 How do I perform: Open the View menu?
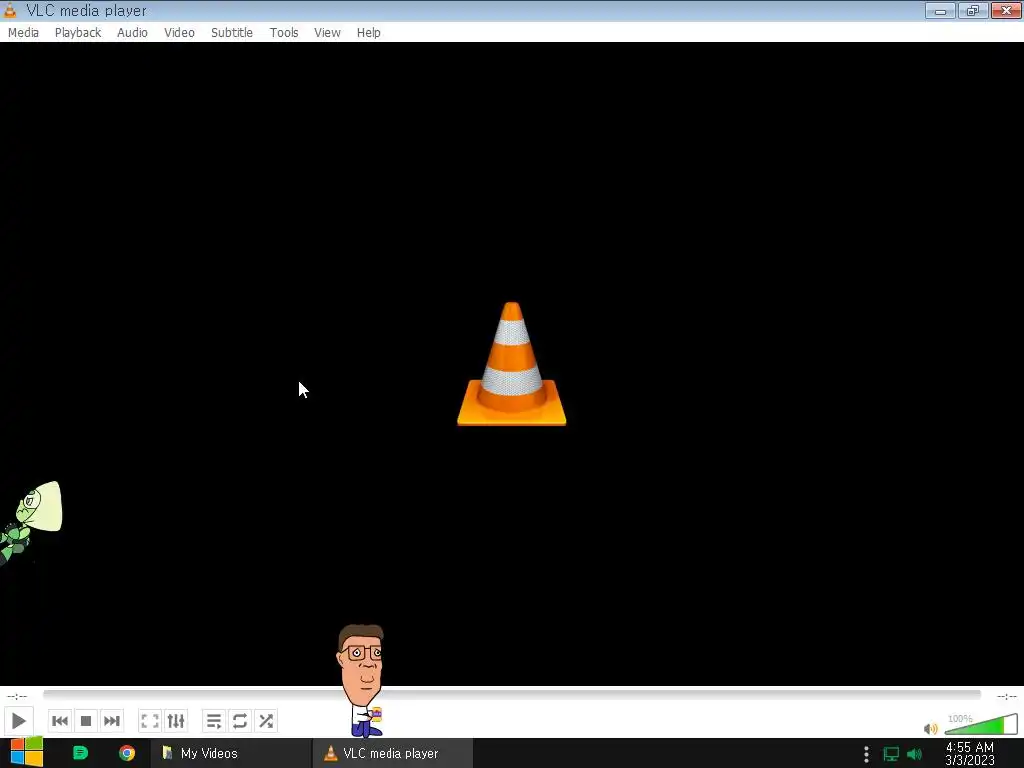tap(327, 33)
